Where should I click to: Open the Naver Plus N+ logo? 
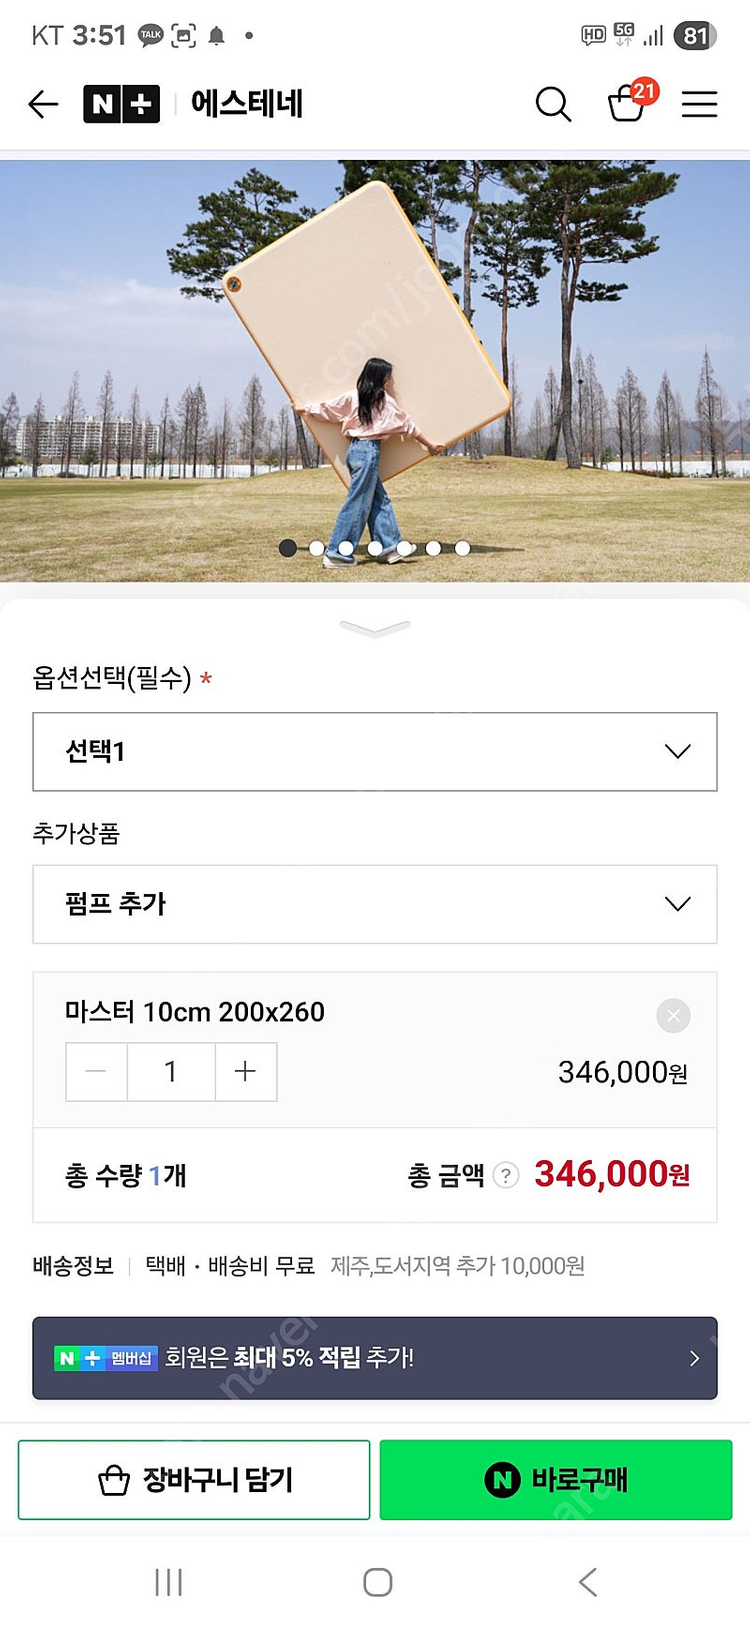(x=121, y=104)
